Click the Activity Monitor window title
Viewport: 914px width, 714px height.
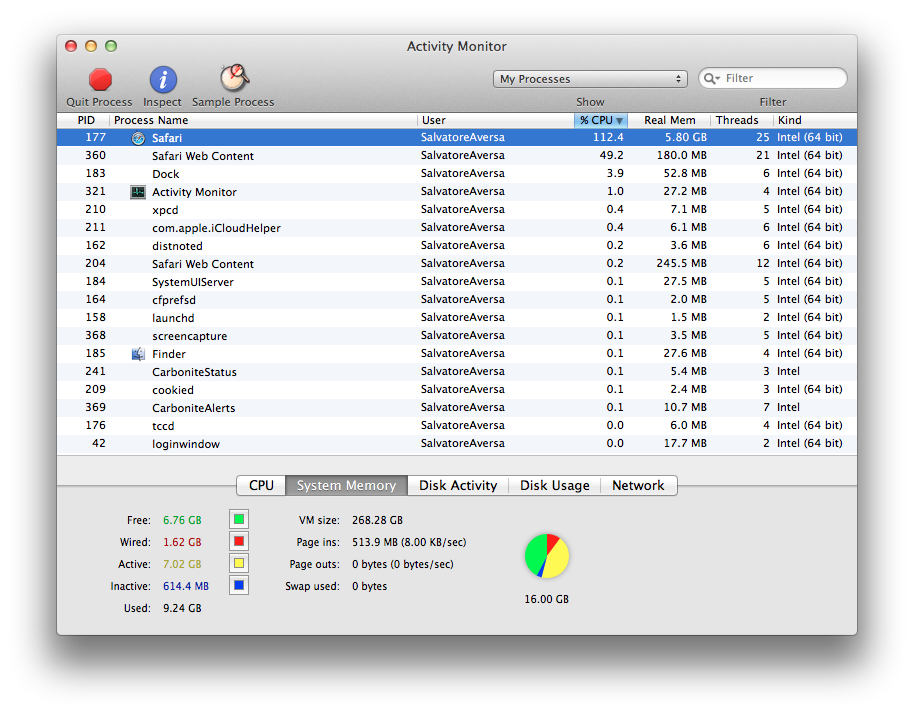(x=456, y=47)
